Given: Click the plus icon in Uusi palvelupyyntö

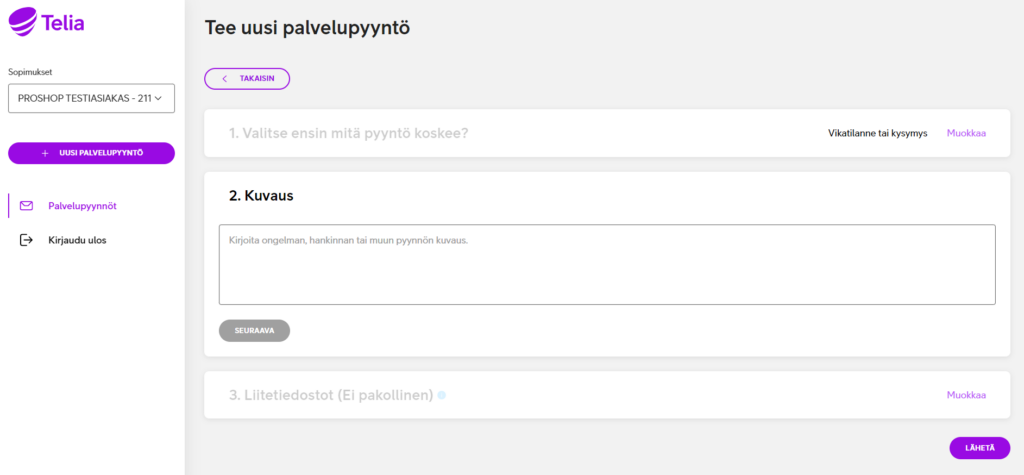Looking at the screenshot, I should [x=45, y=153].
